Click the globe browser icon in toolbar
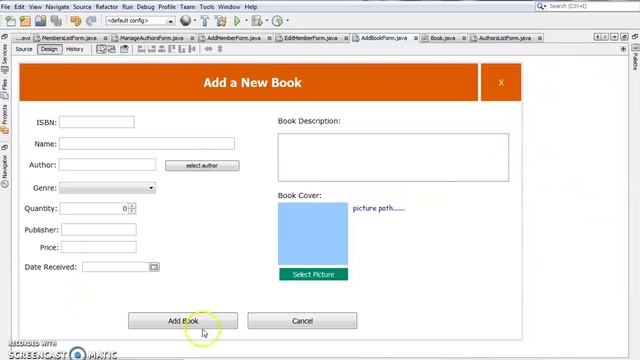 click(185, 20)
